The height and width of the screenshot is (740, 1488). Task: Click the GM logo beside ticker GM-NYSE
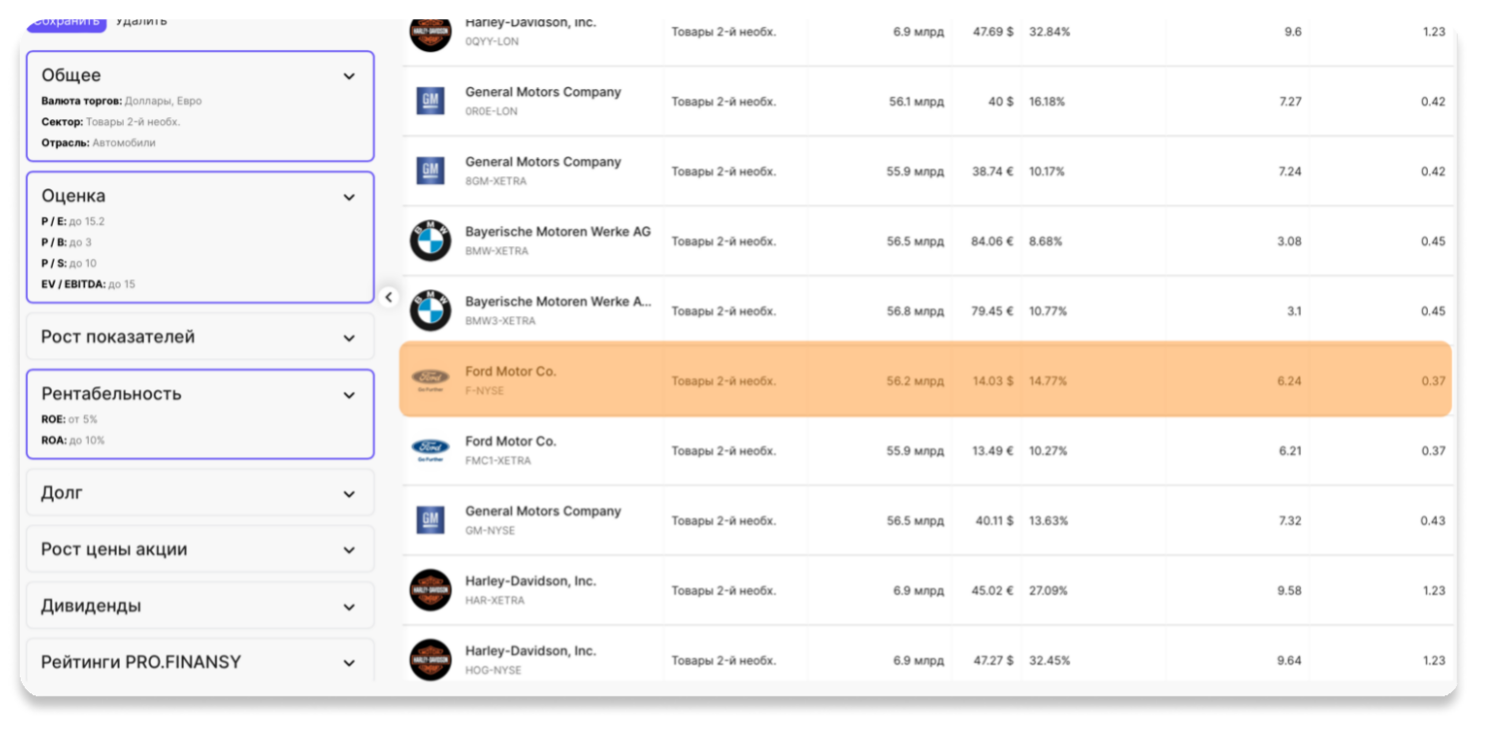[430, 520]
